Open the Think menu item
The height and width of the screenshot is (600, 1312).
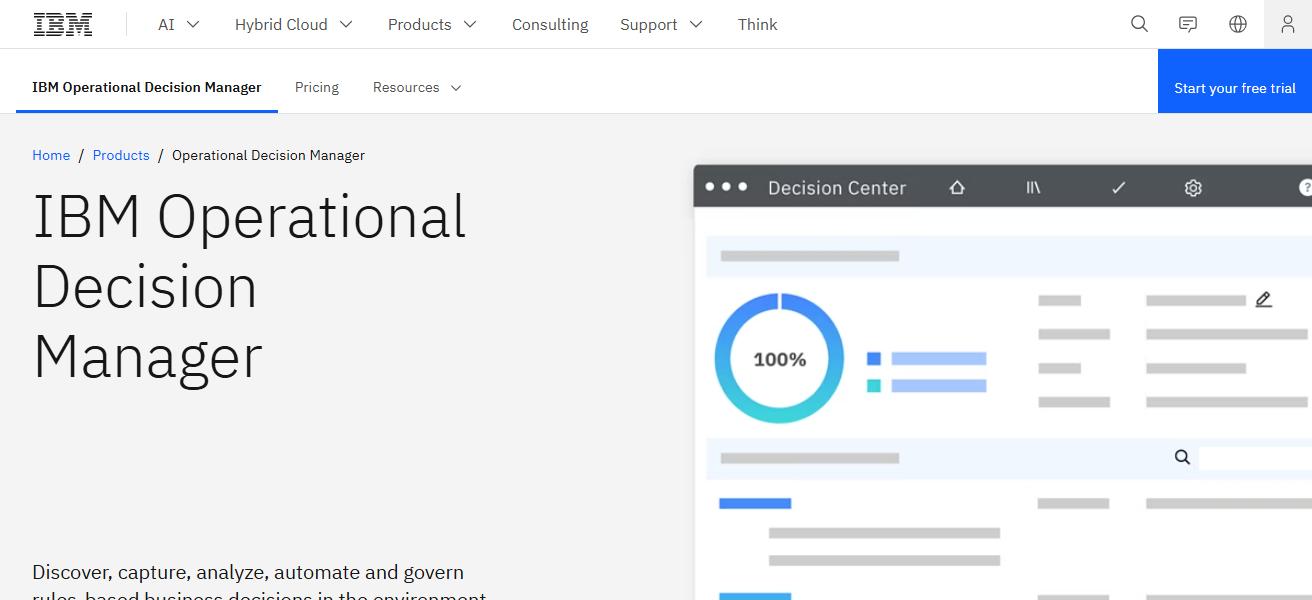(757, 24)
